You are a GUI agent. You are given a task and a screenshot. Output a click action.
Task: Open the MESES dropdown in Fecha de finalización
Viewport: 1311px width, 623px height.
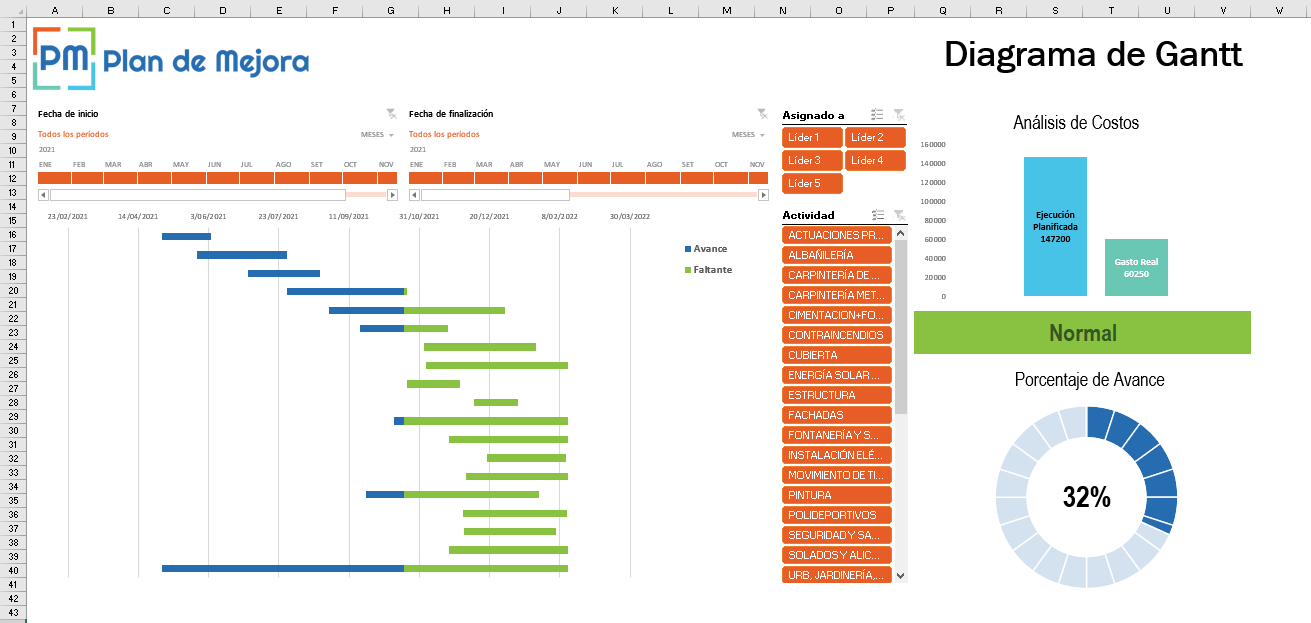tap(748, 134)
